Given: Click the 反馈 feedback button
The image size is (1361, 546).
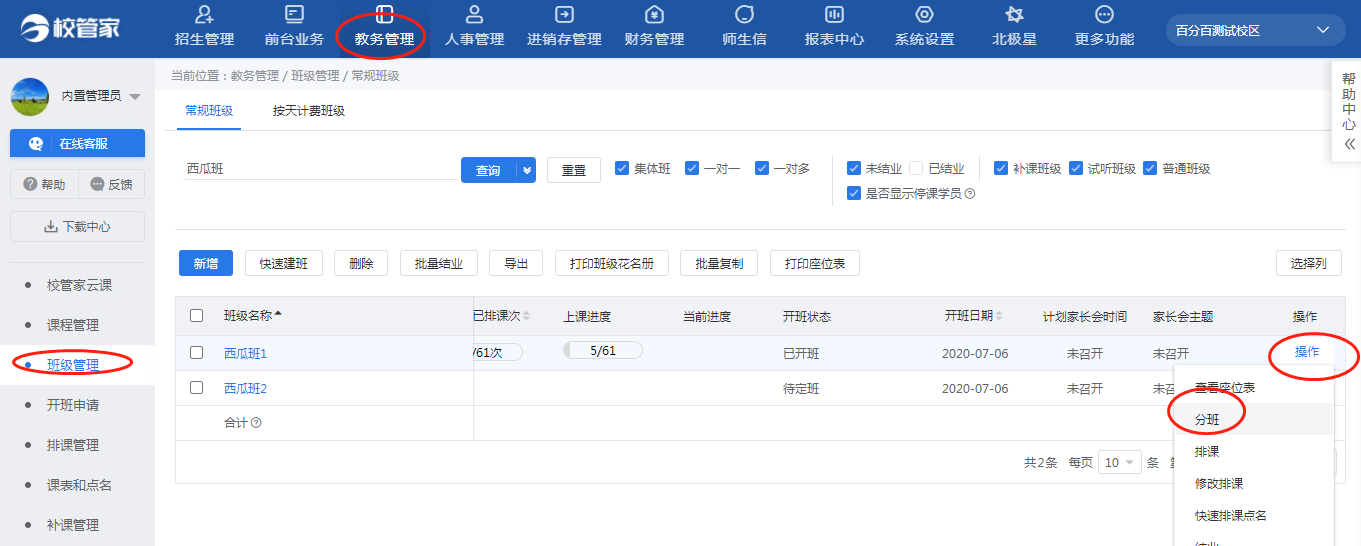Looking at the screenshot, I should (x=111, y=184).
